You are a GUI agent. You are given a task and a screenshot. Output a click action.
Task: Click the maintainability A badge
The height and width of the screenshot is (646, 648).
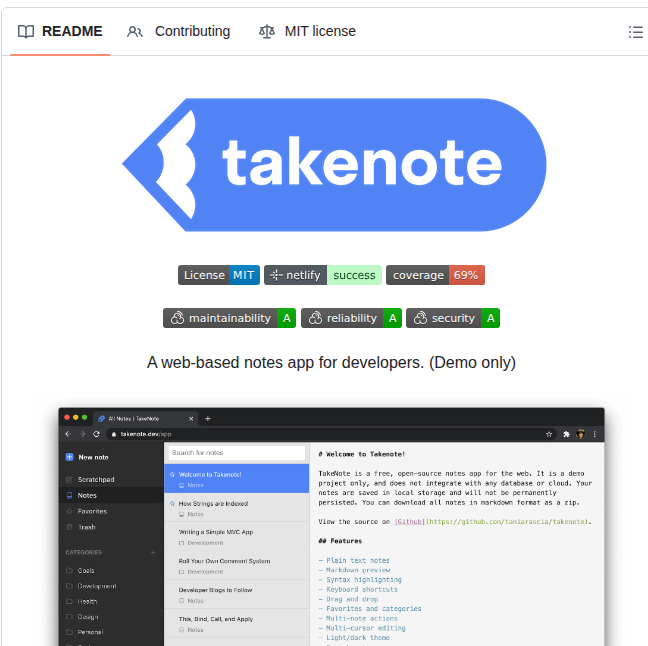point(229,318)
